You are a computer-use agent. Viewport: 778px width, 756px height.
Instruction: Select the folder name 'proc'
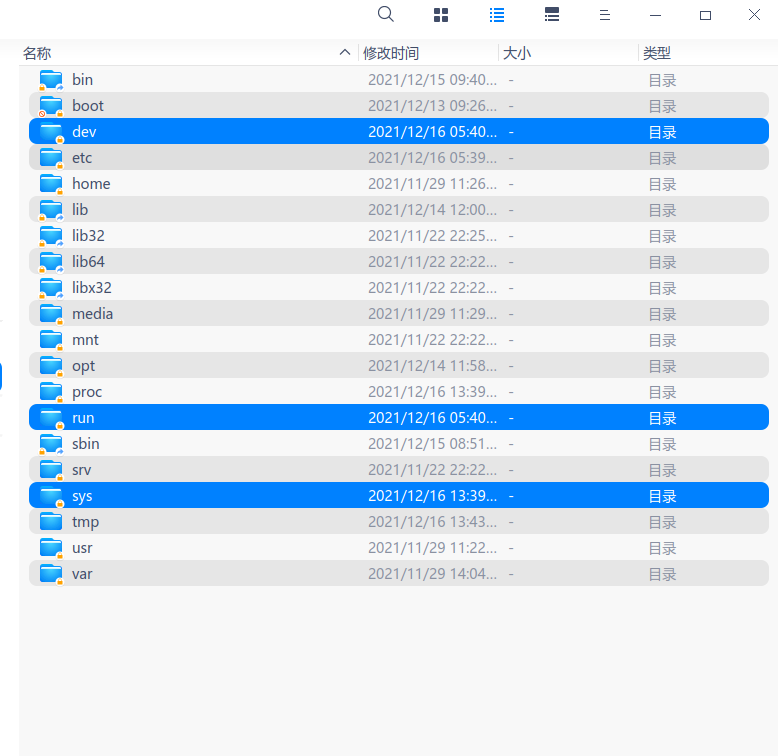click(87, 393)
